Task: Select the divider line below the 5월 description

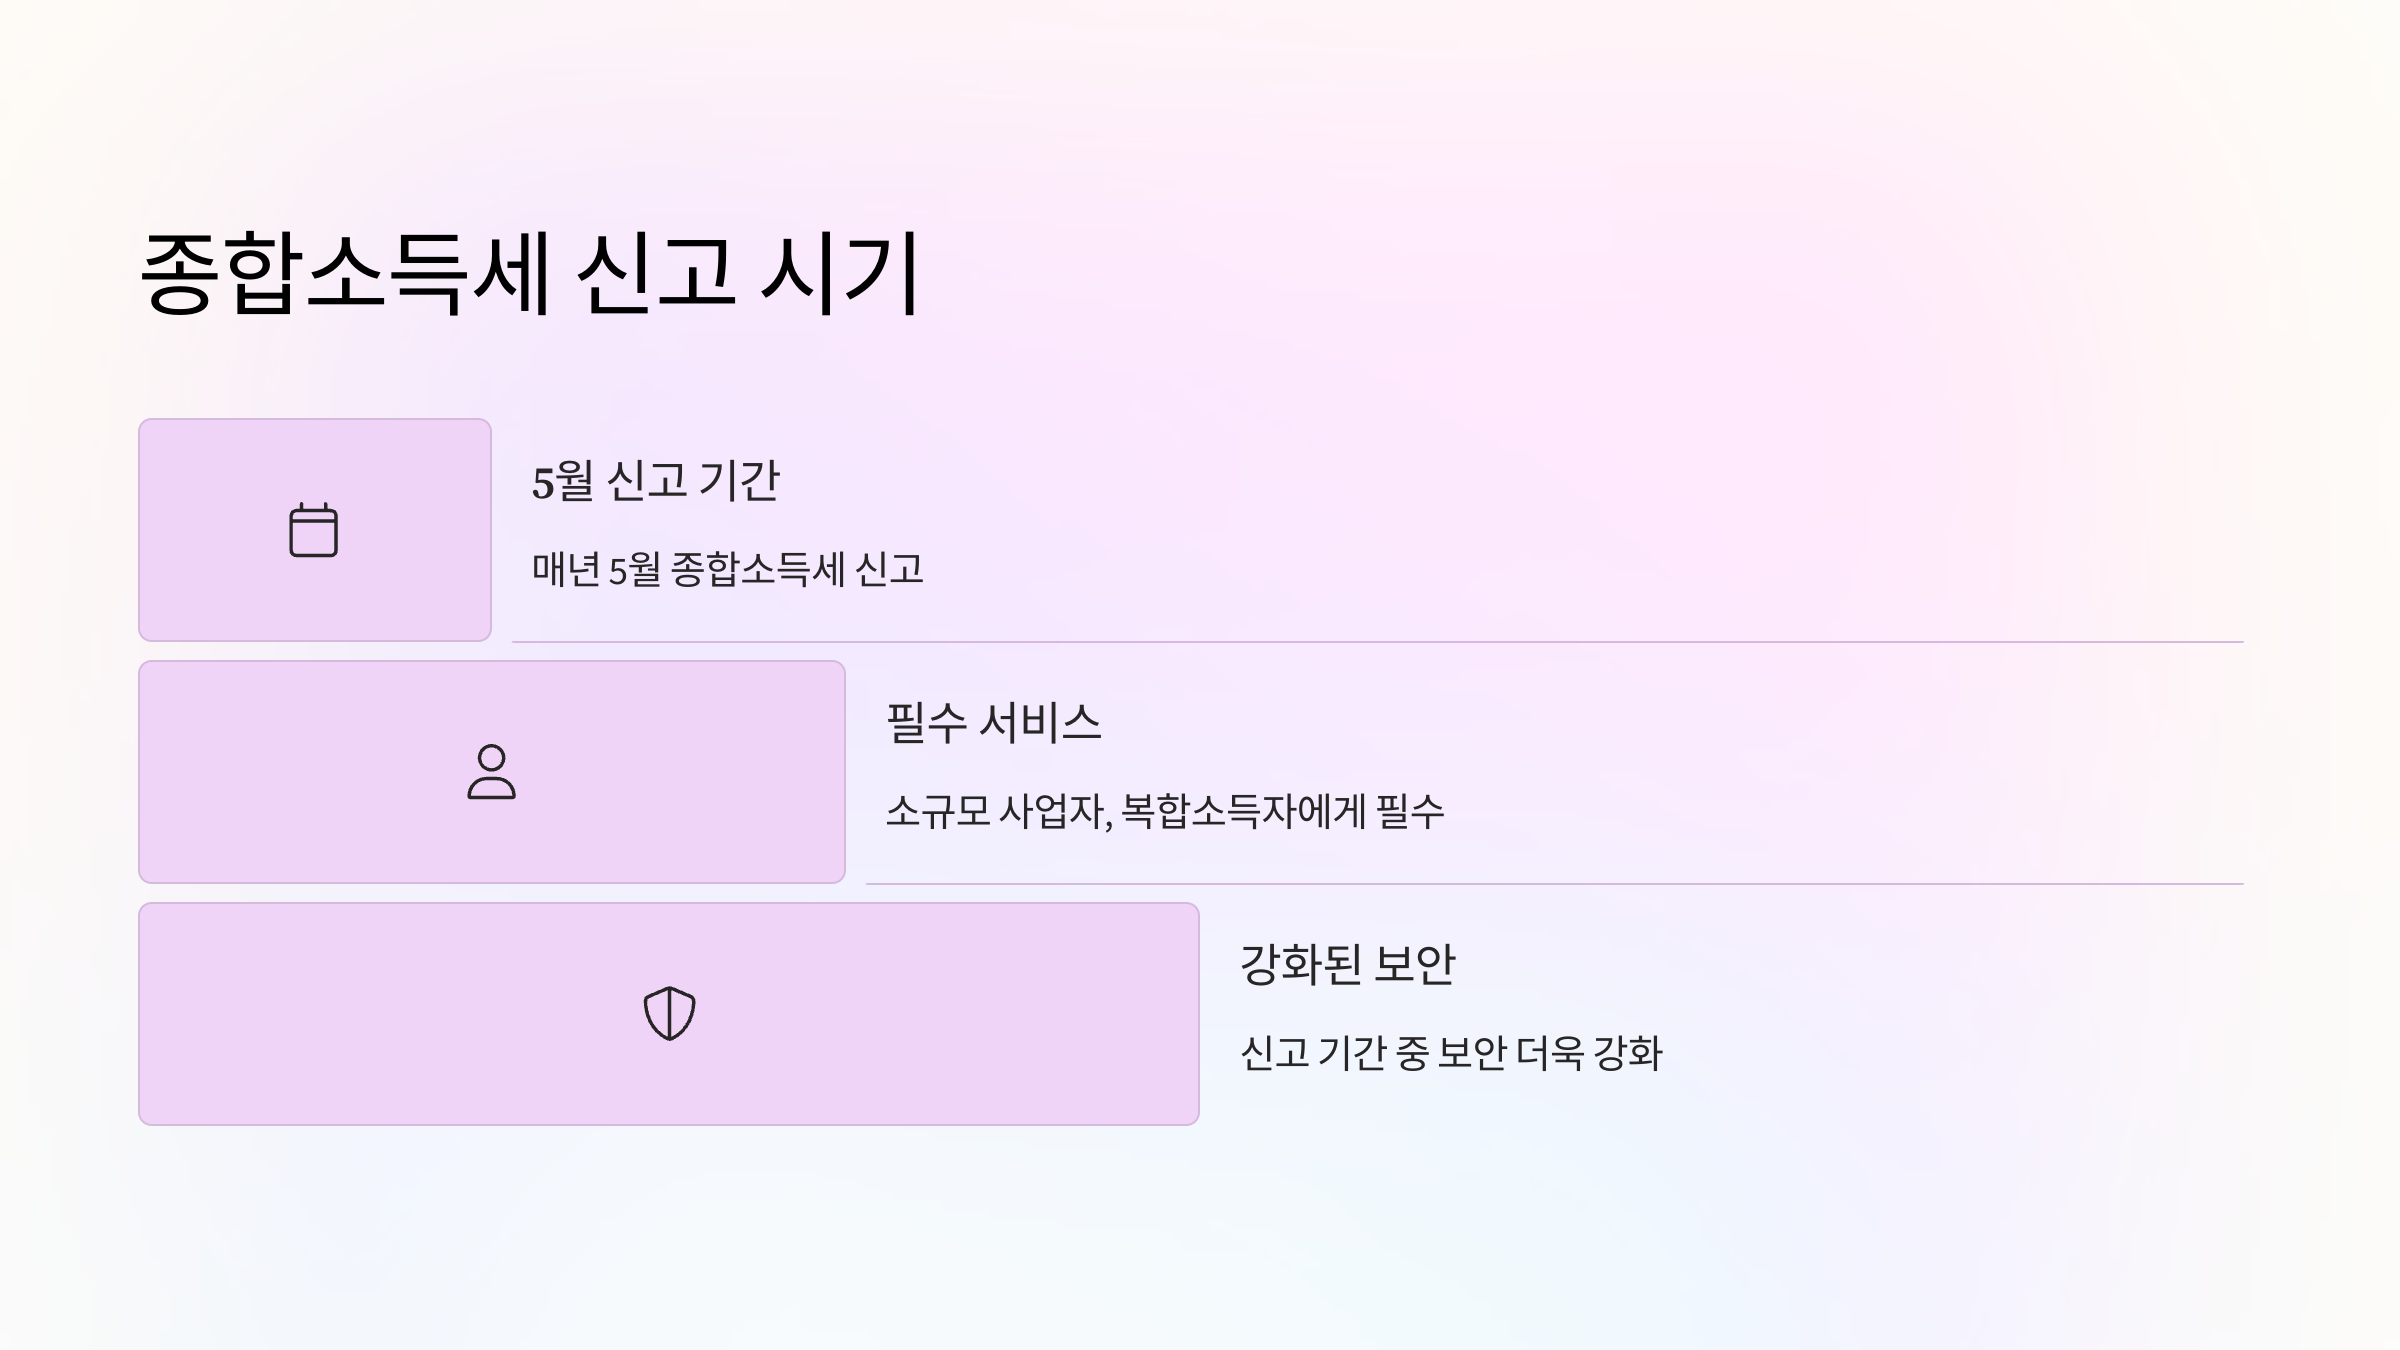Action: (x=1377, y=642)
